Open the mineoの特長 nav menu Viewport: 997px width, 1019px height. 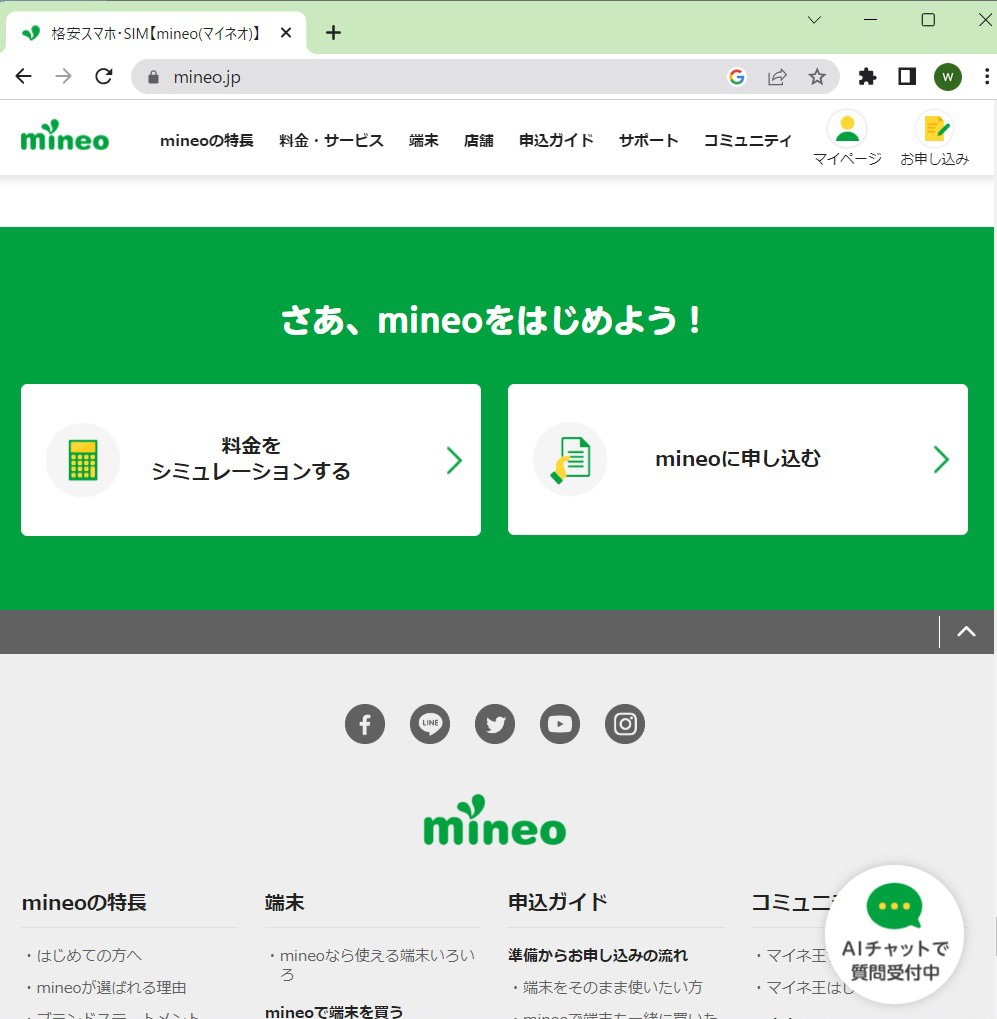click(207, 140)
